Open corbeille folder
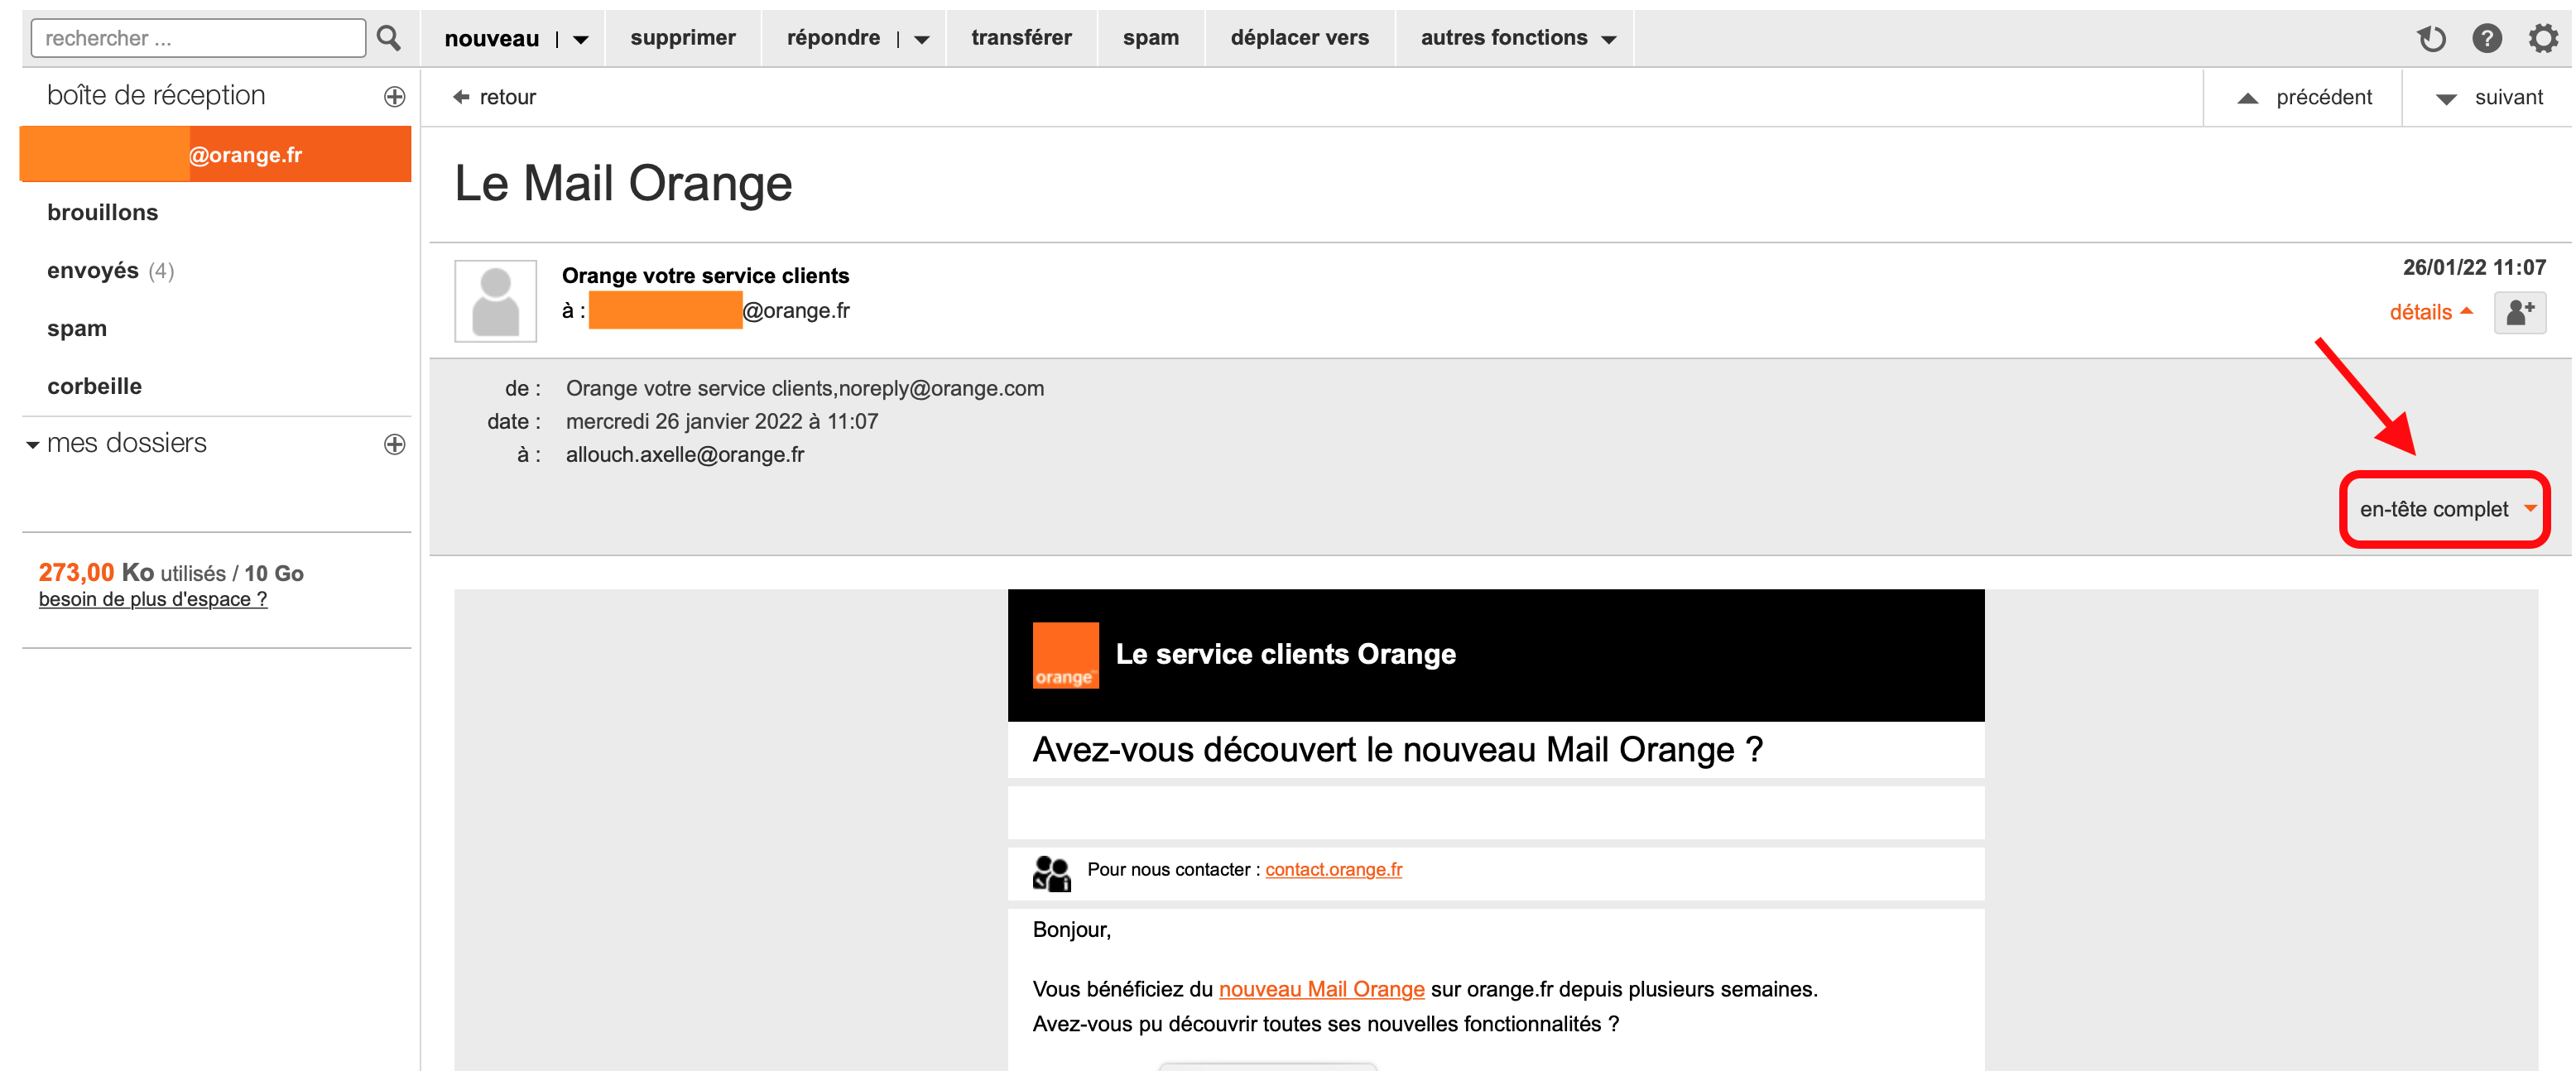 (95, 386)
